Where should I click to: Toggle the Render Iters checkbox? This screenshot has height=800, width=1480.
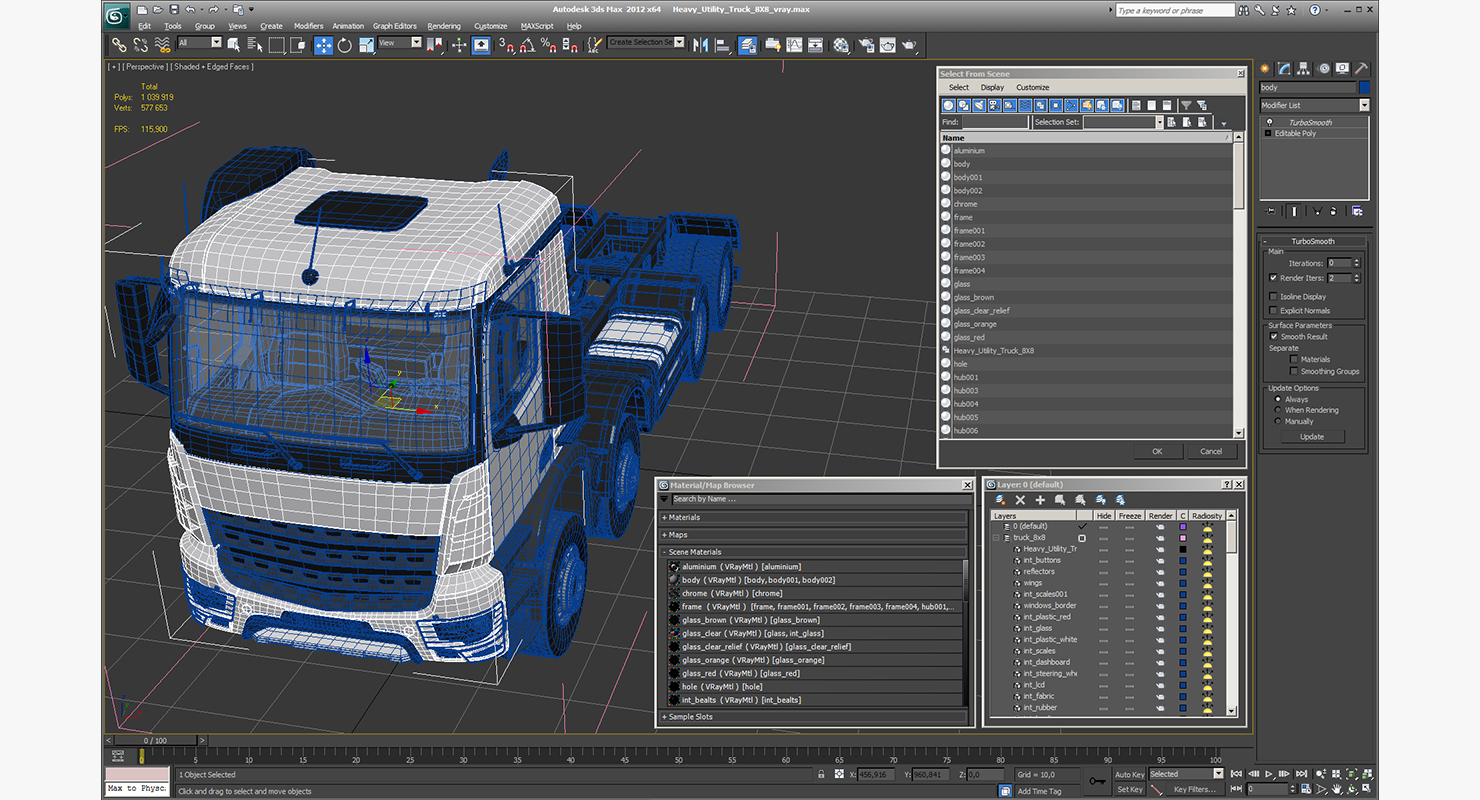[x=1273, y=278]
